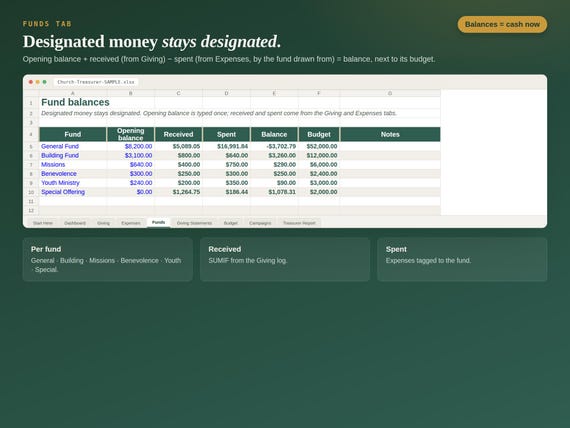Open the Giving sheet tab
Image resolution: width=570 pixels, height=428 pixels.
(103, 223)
